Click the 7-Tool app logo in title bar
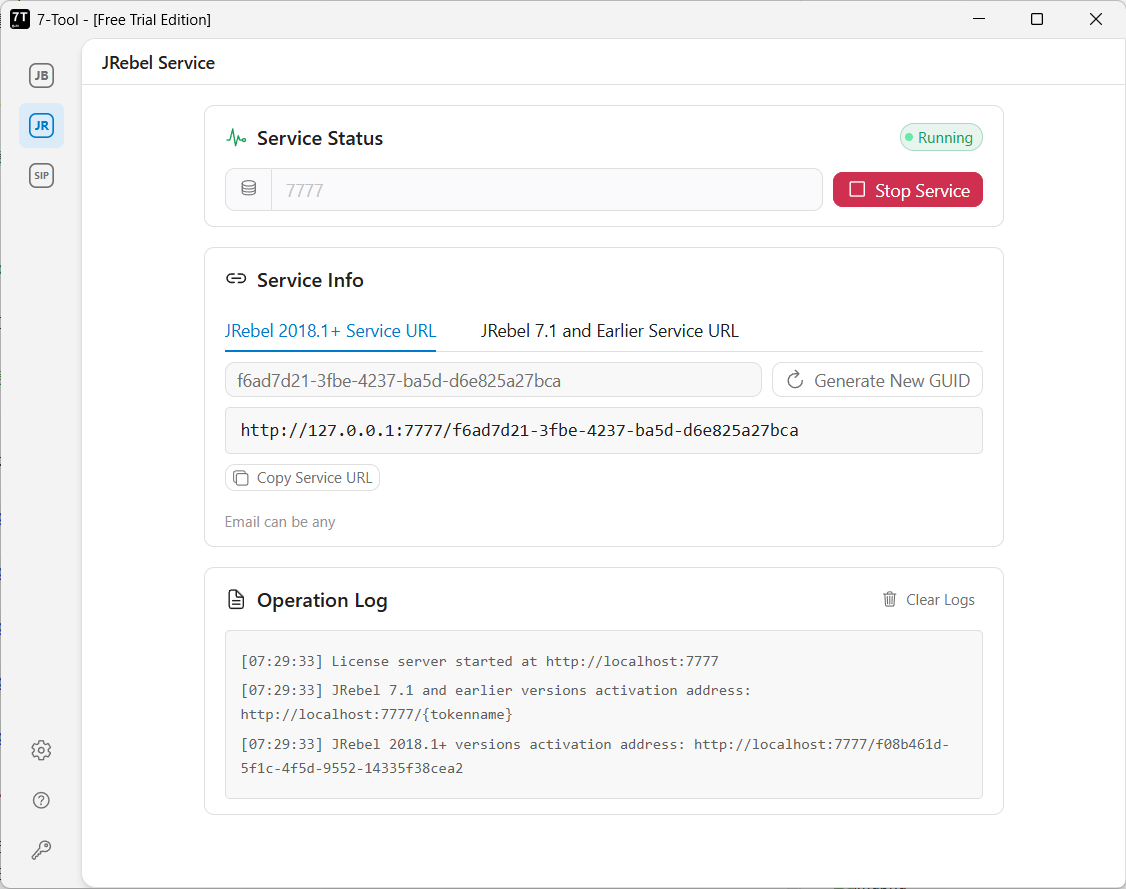The width and height of the screenshot is (1126, 889). coord(20,19)
